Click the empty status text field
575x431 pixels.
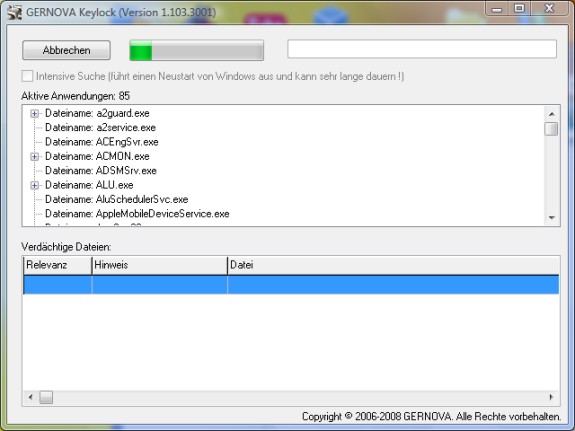tap(422, 49)
